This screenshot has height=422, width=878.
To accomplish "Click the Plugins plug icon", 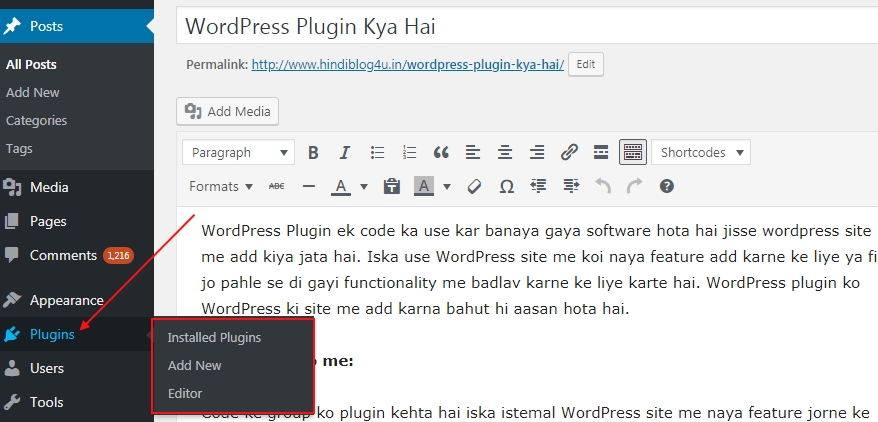I will [x=12, y=334].
